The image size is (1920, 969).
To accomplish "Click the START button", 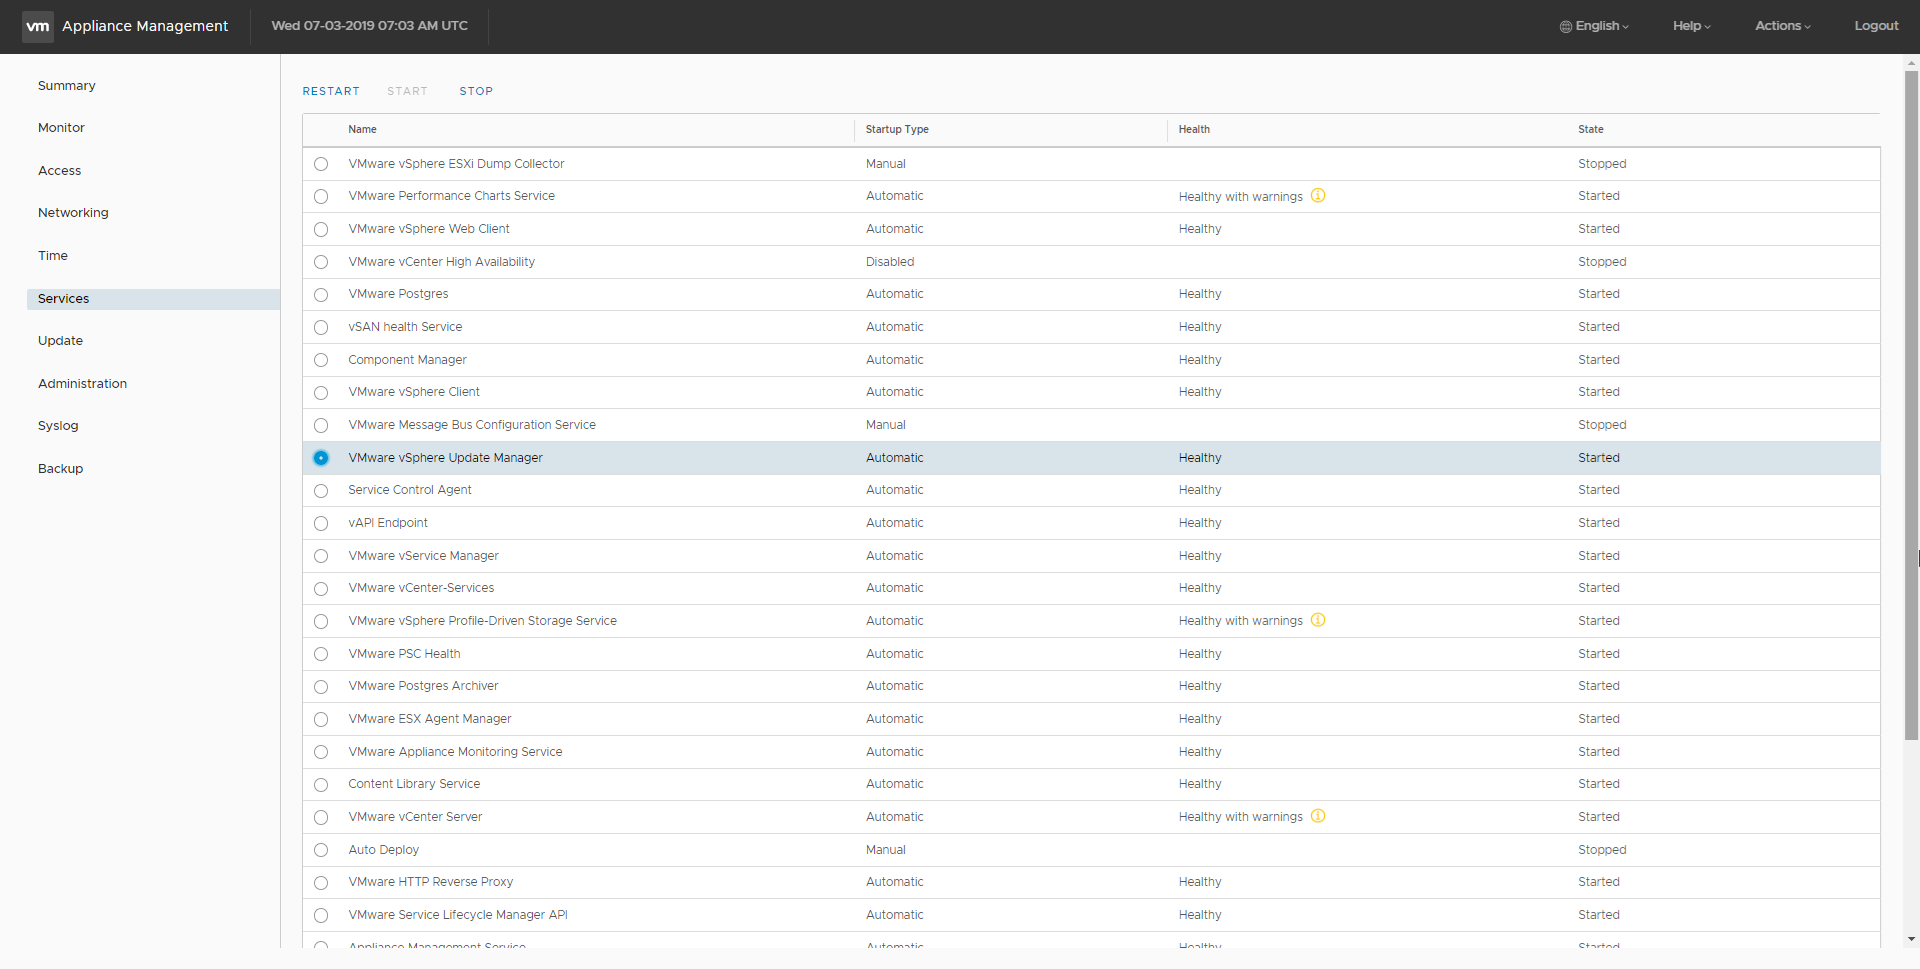I will tap(407, 91).
